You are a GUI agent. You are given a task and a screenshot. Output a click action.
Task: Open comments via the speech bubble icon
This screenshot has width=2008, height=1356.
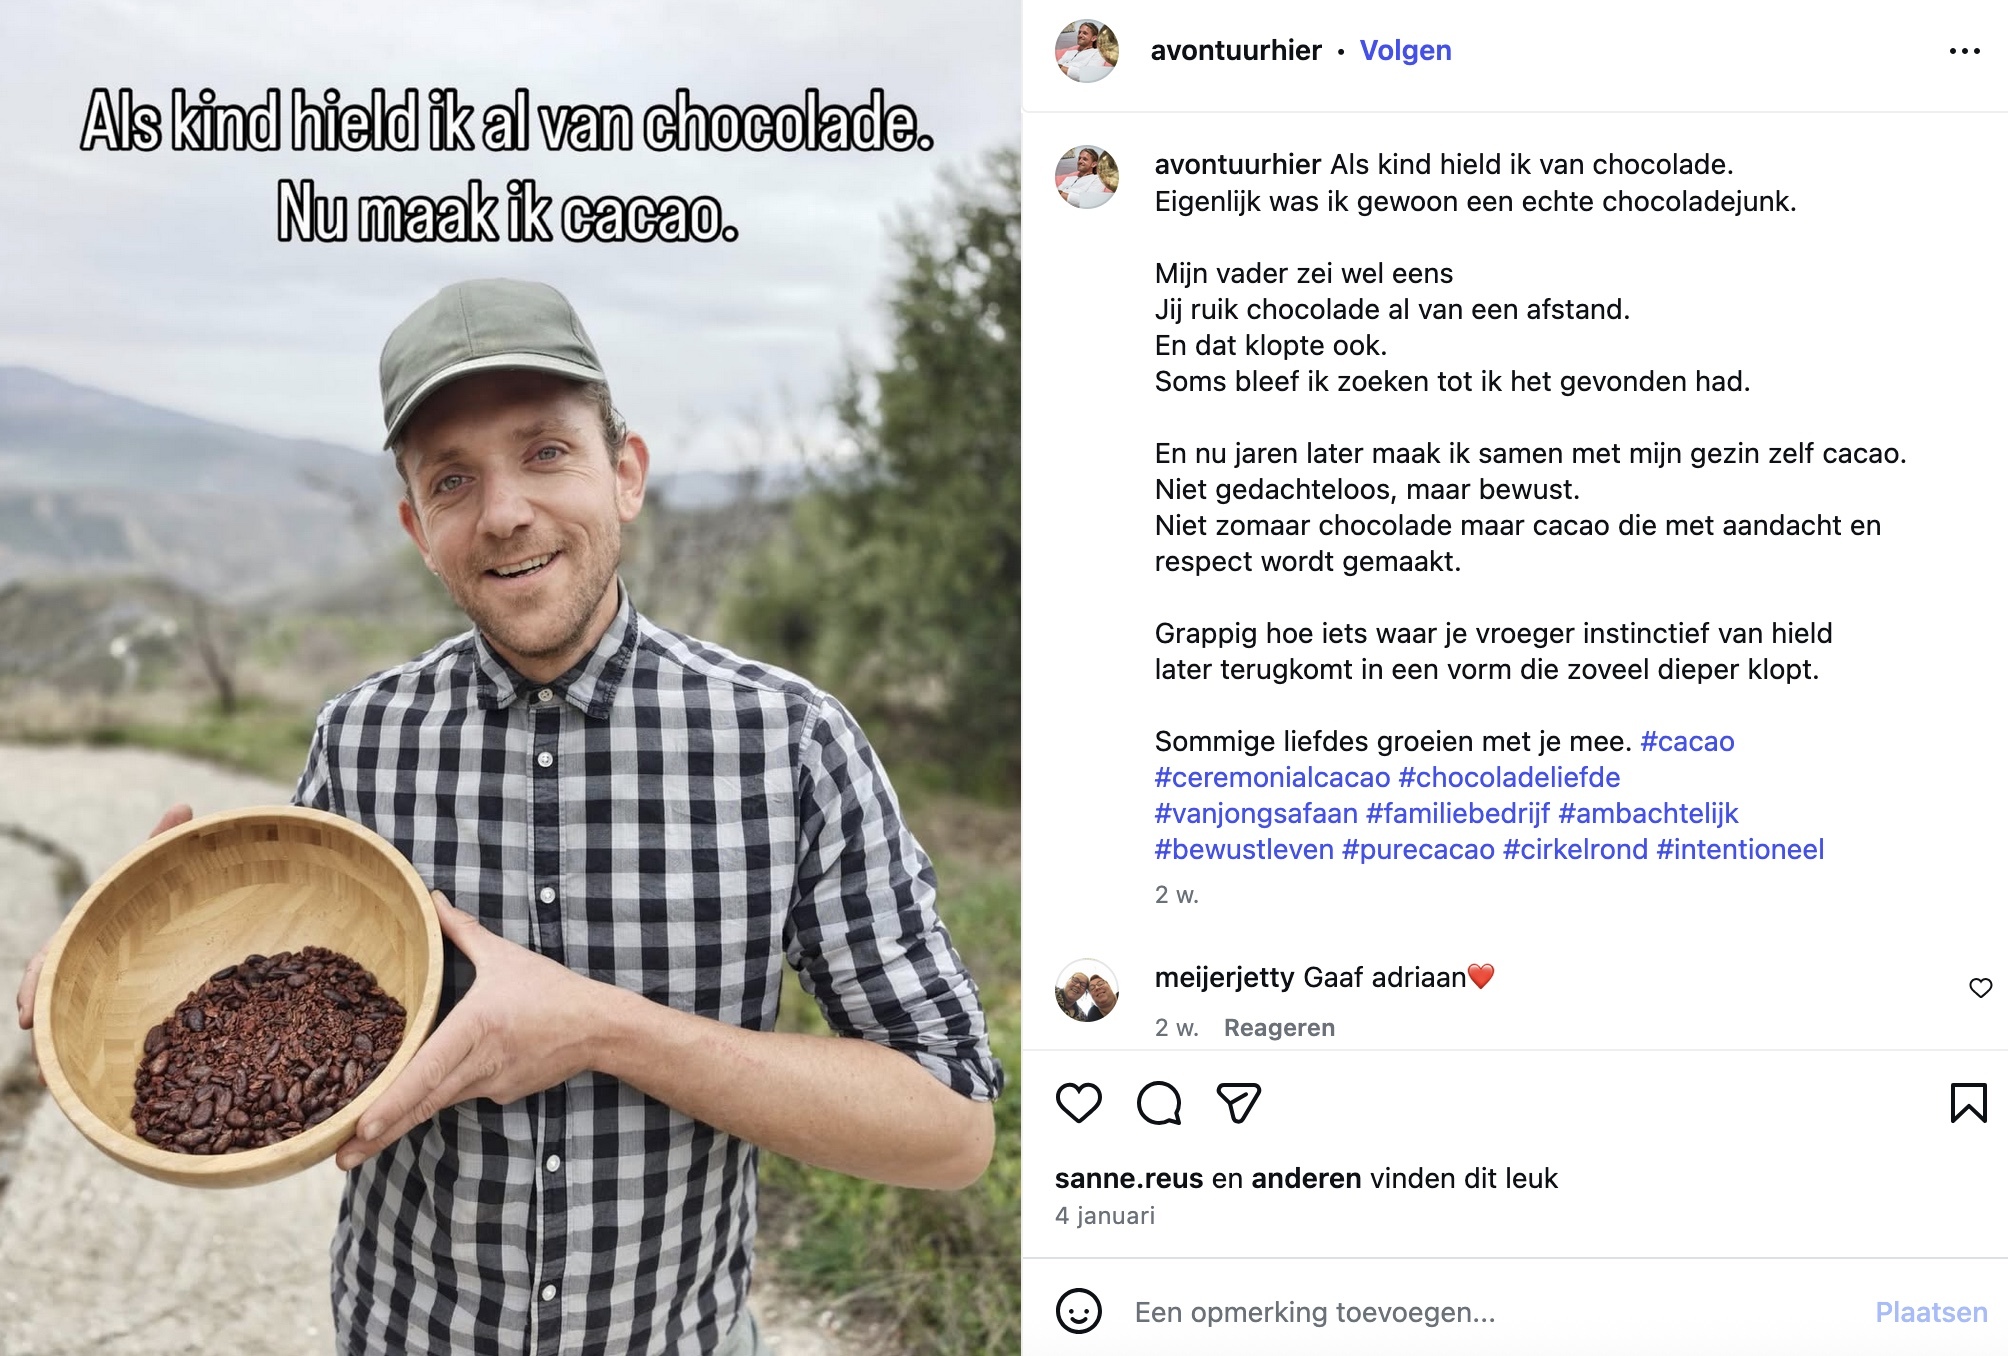1159,1103
